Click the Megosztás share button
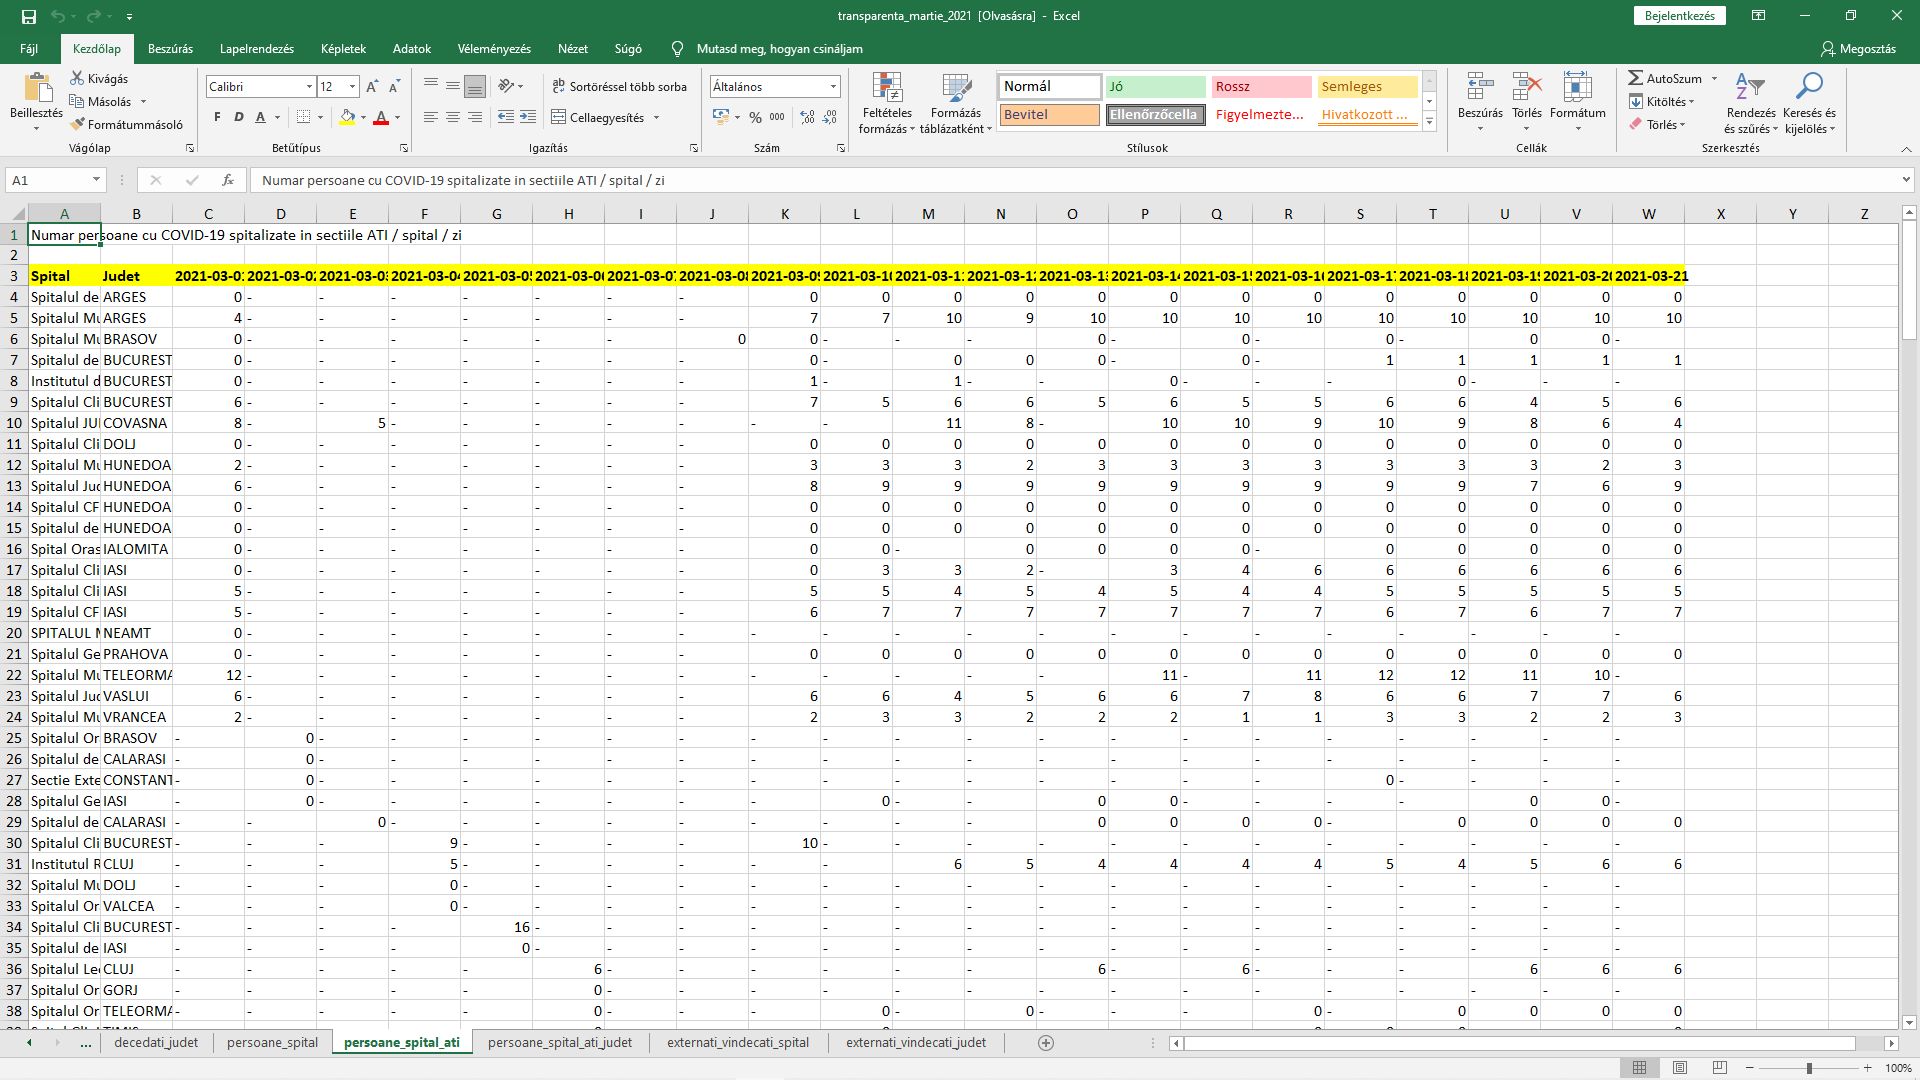The width and height of the screenshot is (1920, 1080). tap(1859, 48)
